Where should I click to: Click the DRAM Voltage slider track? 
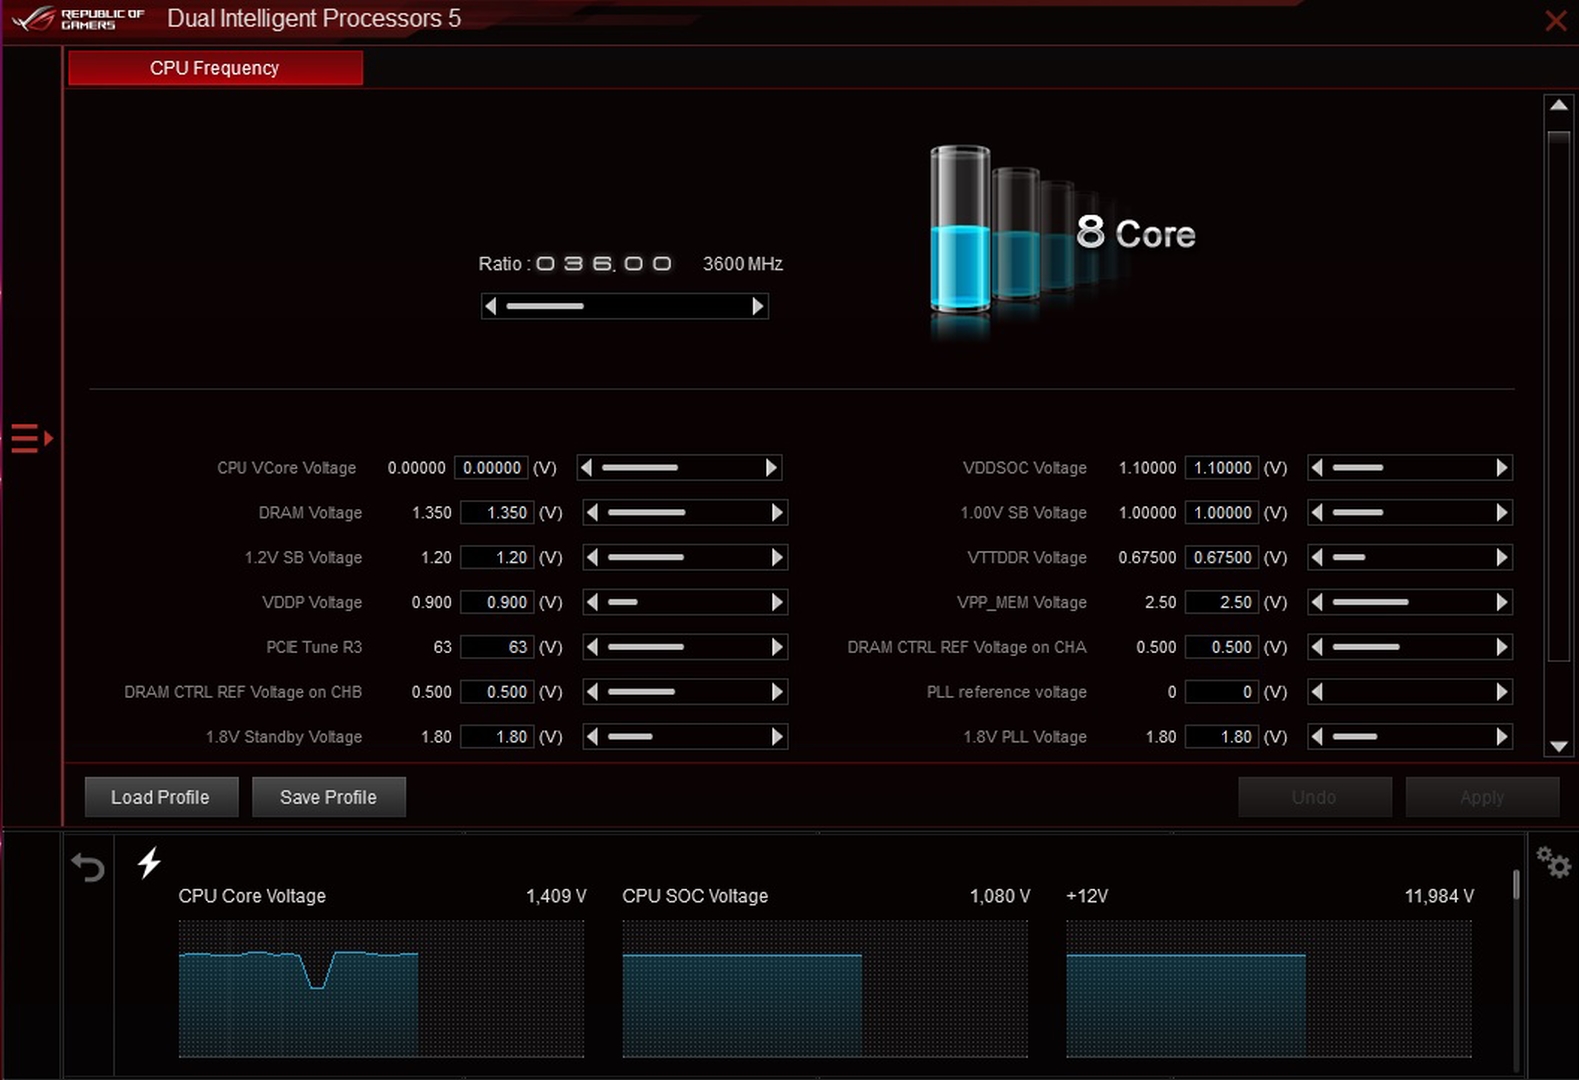[x=685, y=512]
